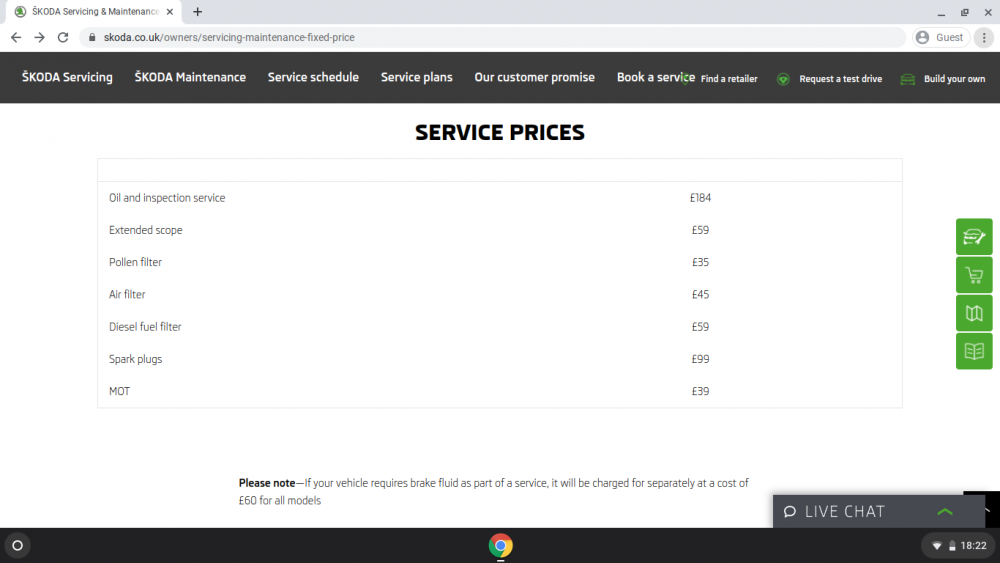Open Our customer promise
The width and height of the screenshot is (1000, 563).
pos(534,77)
